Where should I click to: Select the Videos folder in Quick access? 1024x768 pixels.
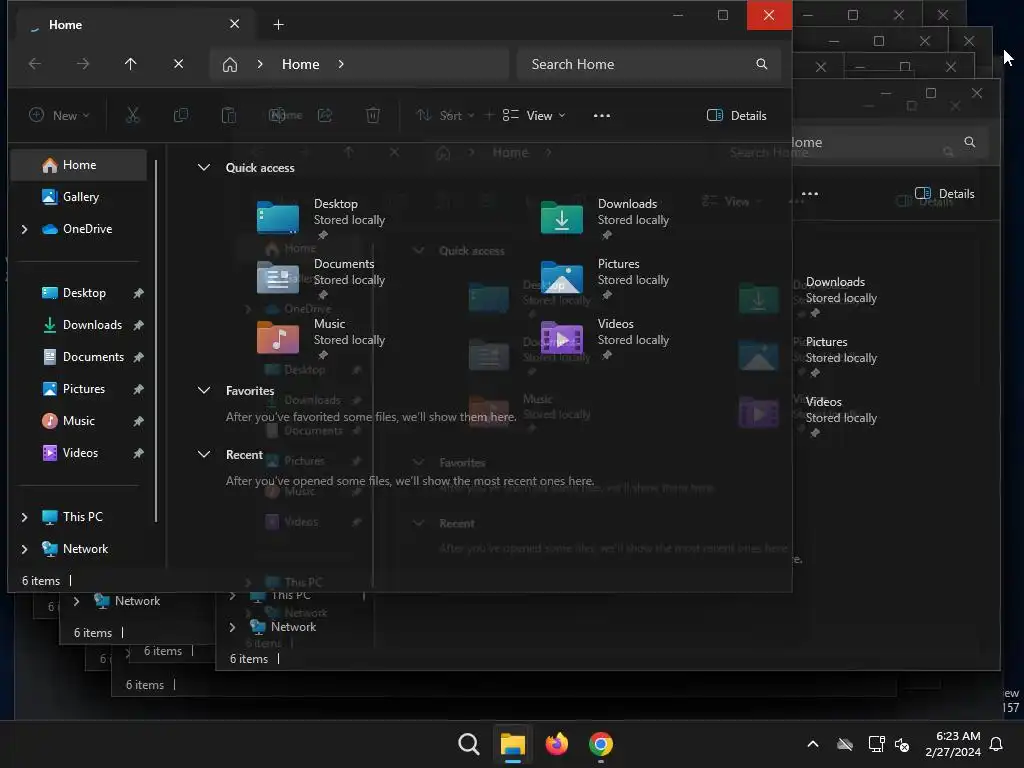tap(605, 338)
